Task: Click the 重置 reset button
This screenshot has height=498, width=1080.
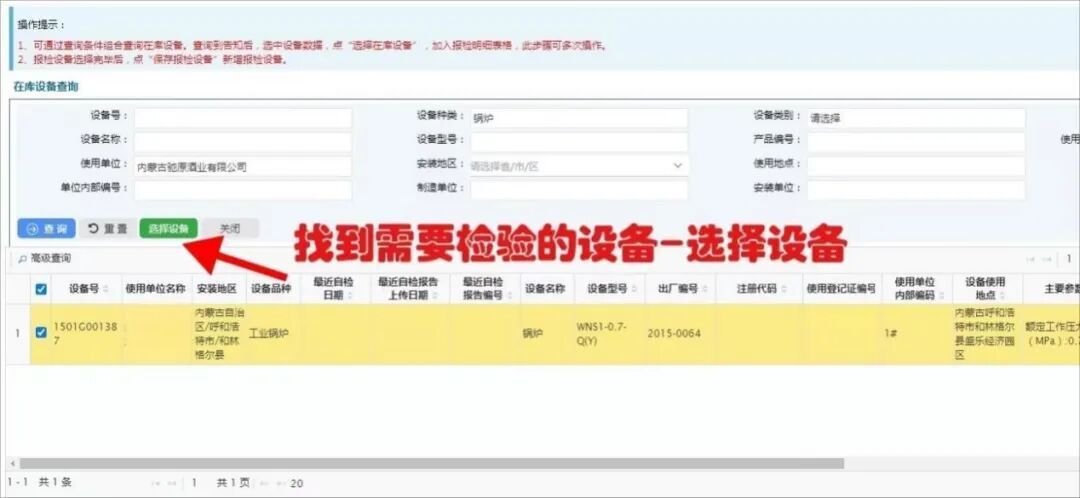Action: (x=108, y=229)
